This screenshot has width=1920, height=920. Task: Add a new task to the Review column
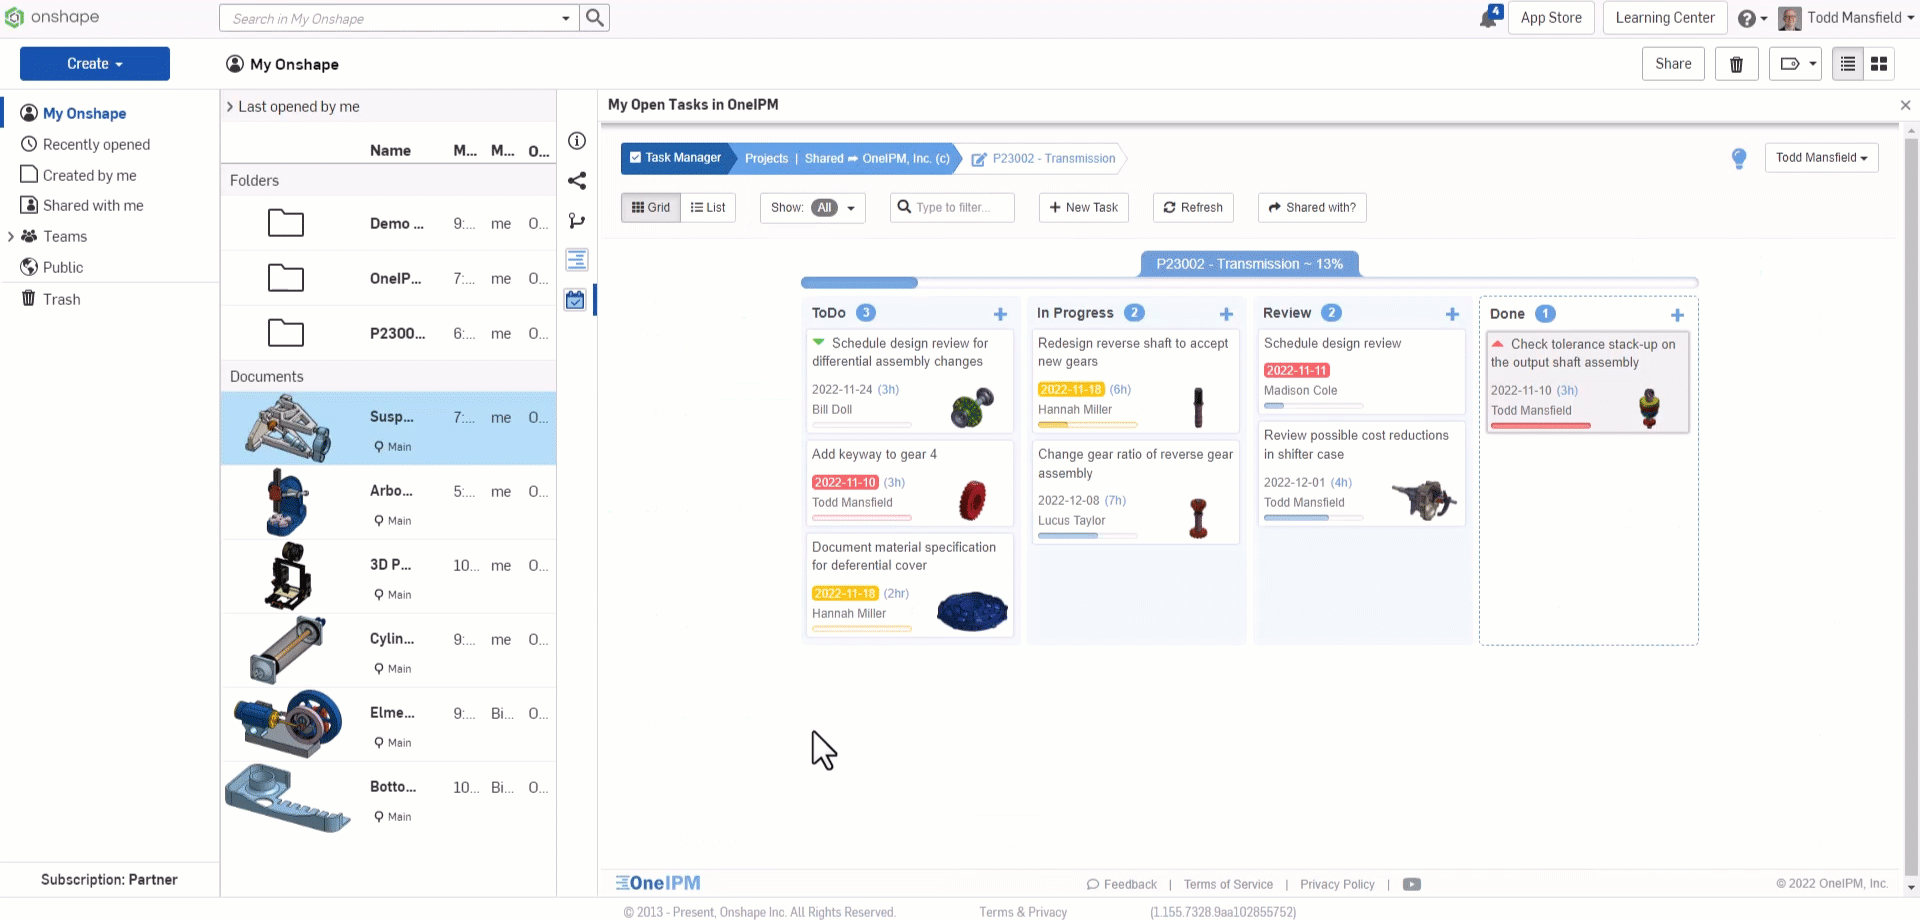click(x=1452, y=314)
